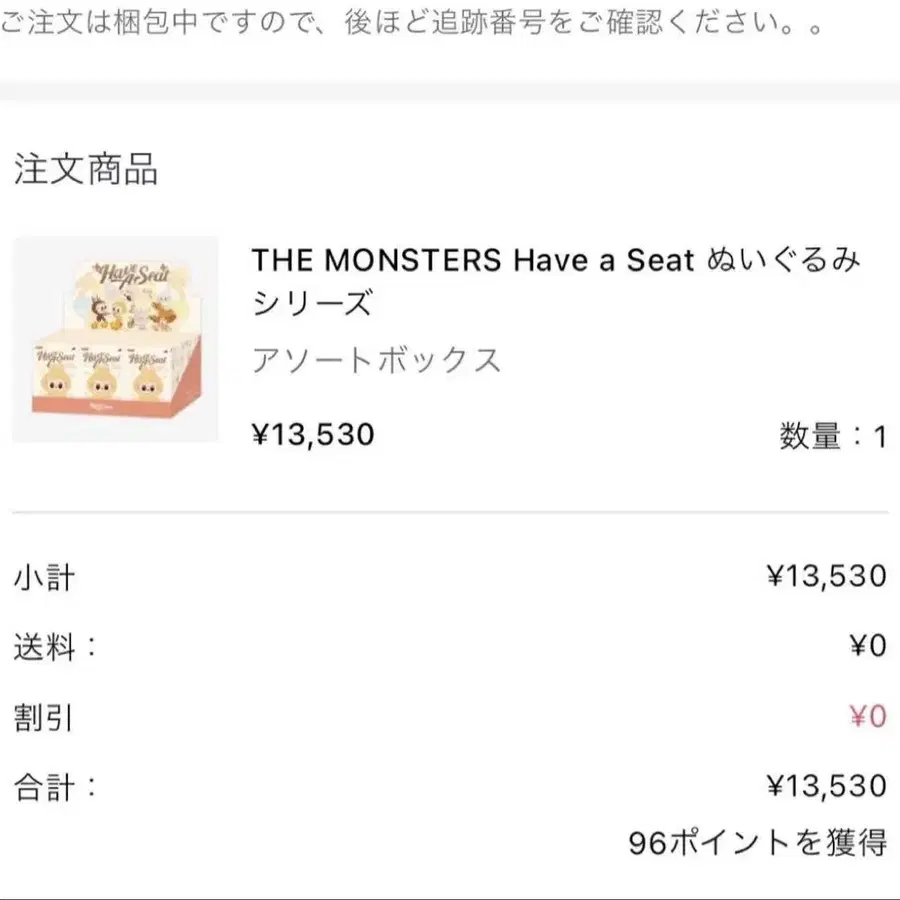Screen dimensions: 900x900
Task: Click the 小計 subtotal label
Action: coord(44,577)
